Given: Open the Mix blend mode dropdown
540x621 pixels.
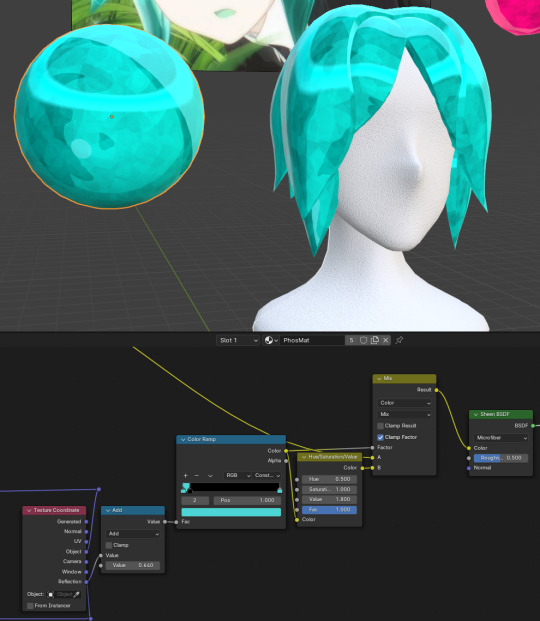Looking at the screenshot, I should point(405,414).
